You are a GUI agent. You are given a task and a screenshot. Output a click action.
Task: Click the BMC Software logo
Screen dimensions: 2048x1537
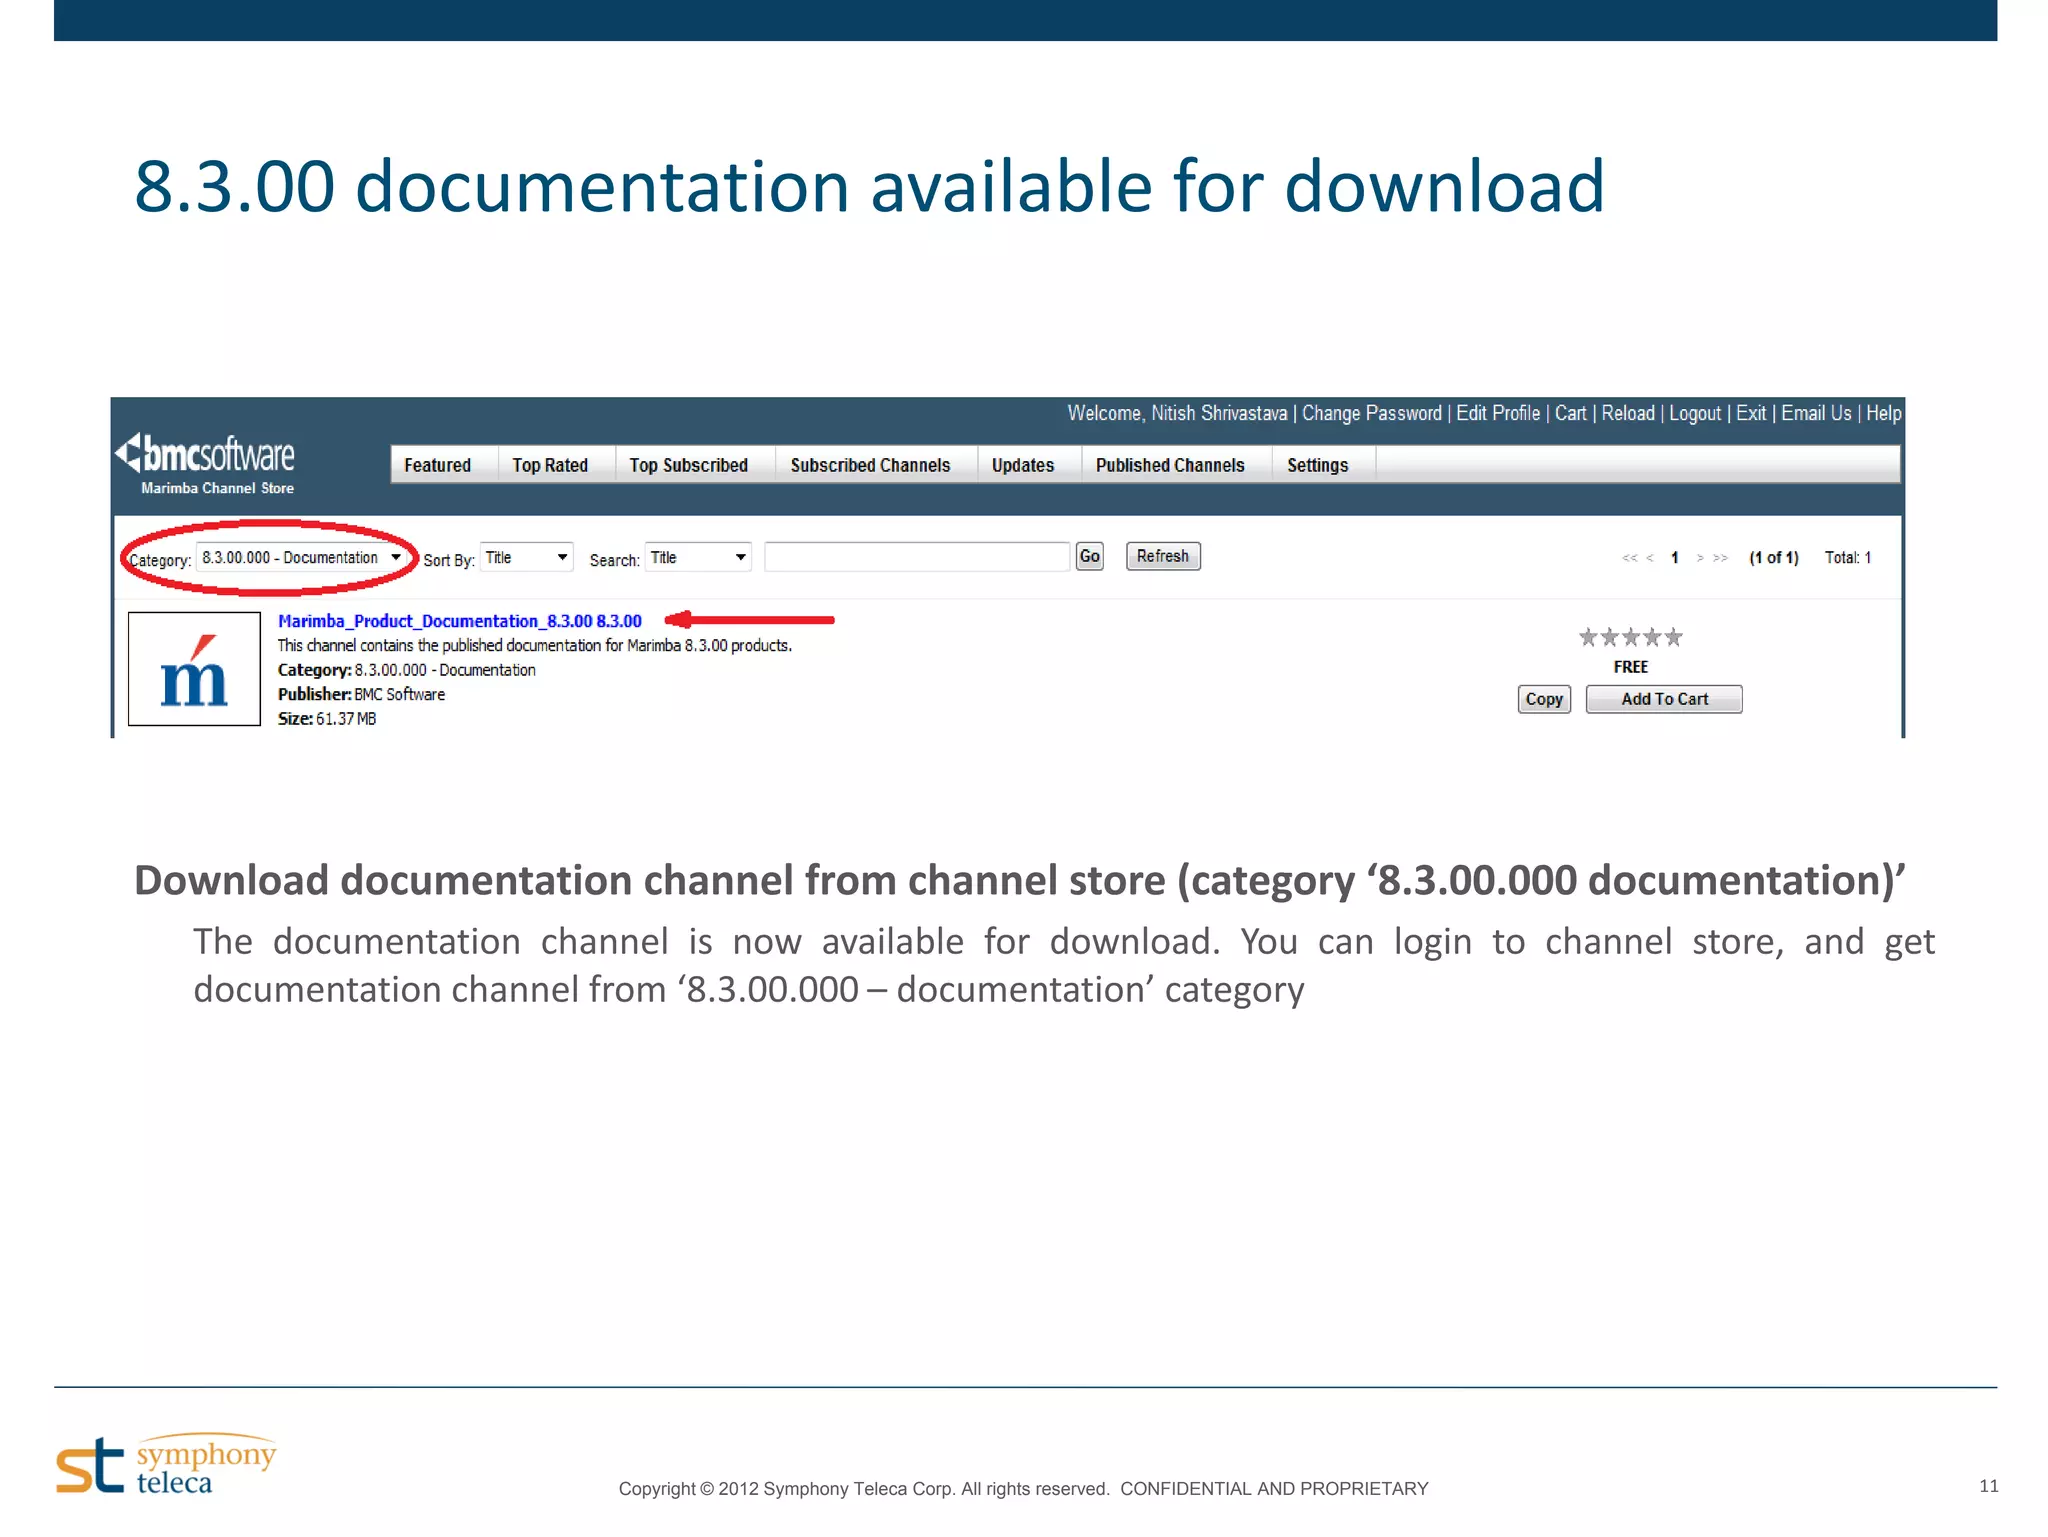point(206,454)
